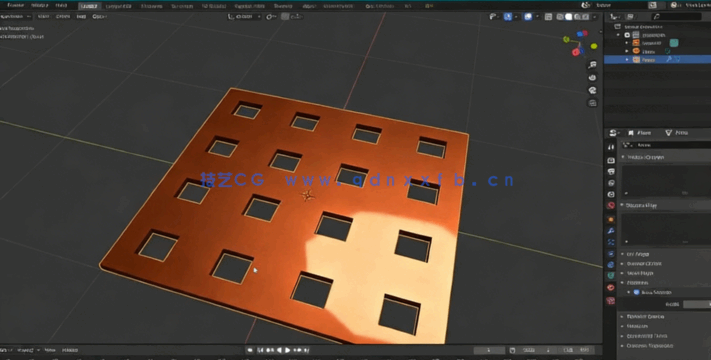Open the viewport View menu

pyautogui.click(x=44, y=16)
